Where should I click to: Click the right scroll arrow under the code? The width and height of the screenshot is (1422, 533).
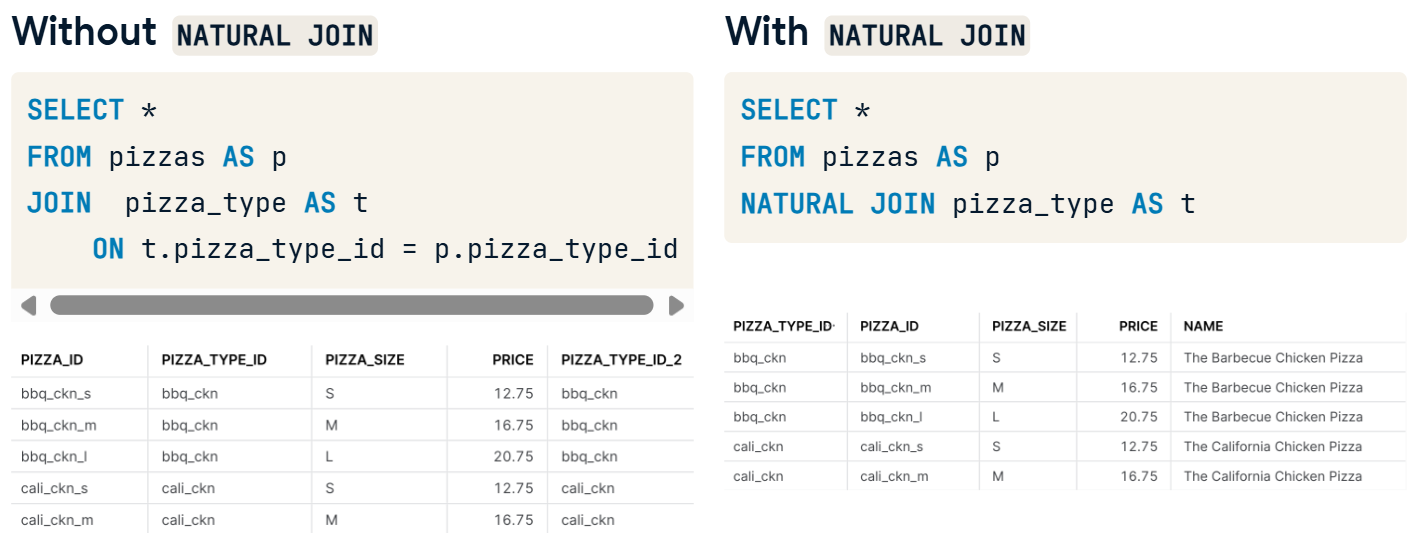click(677, 305)
